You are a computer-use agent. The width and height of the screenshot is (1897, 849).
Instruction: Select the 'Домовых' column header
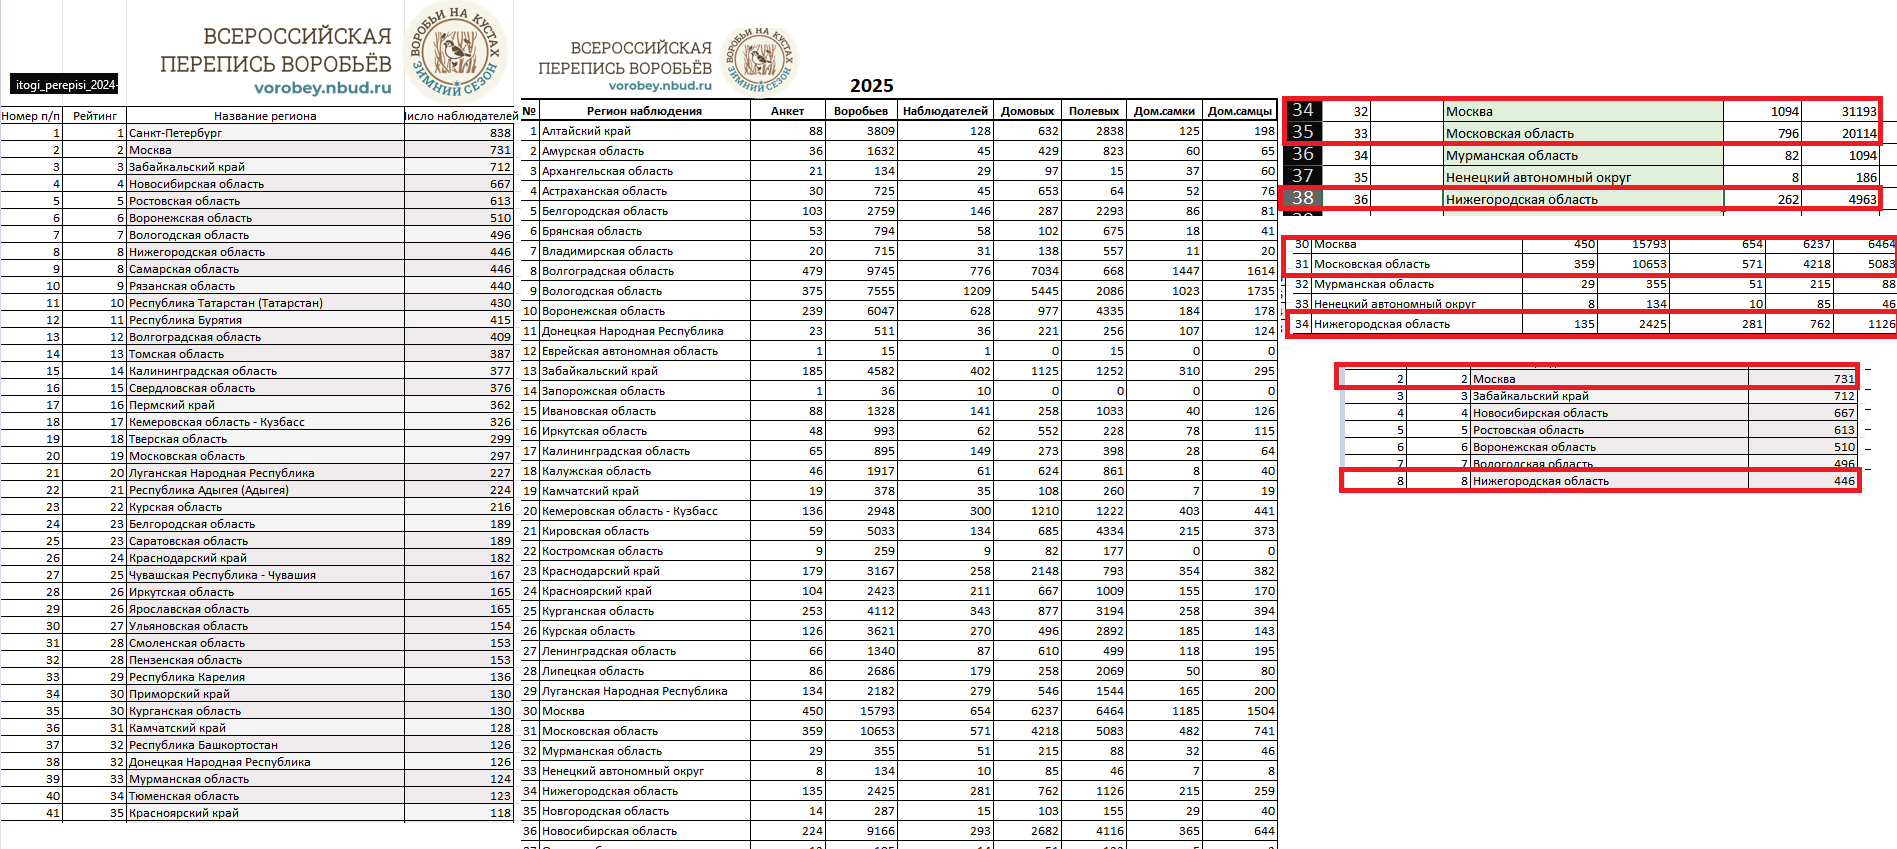[x=1027, y=111]
